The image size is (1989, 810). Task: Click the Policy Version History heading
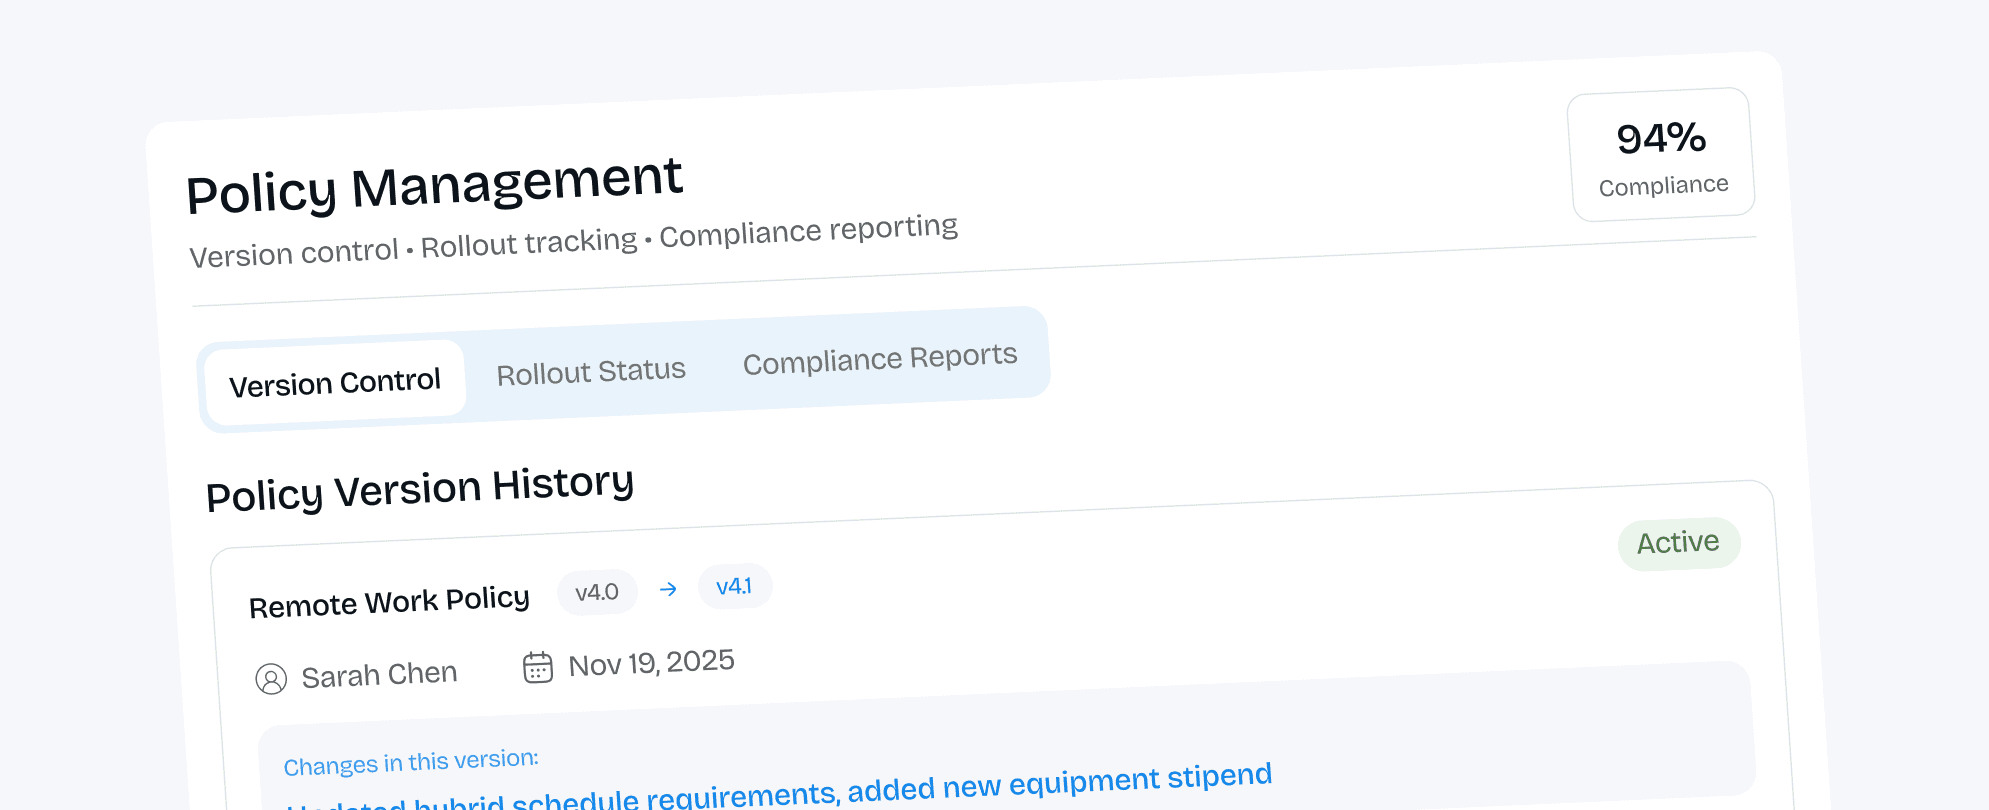tap(420, 488)
